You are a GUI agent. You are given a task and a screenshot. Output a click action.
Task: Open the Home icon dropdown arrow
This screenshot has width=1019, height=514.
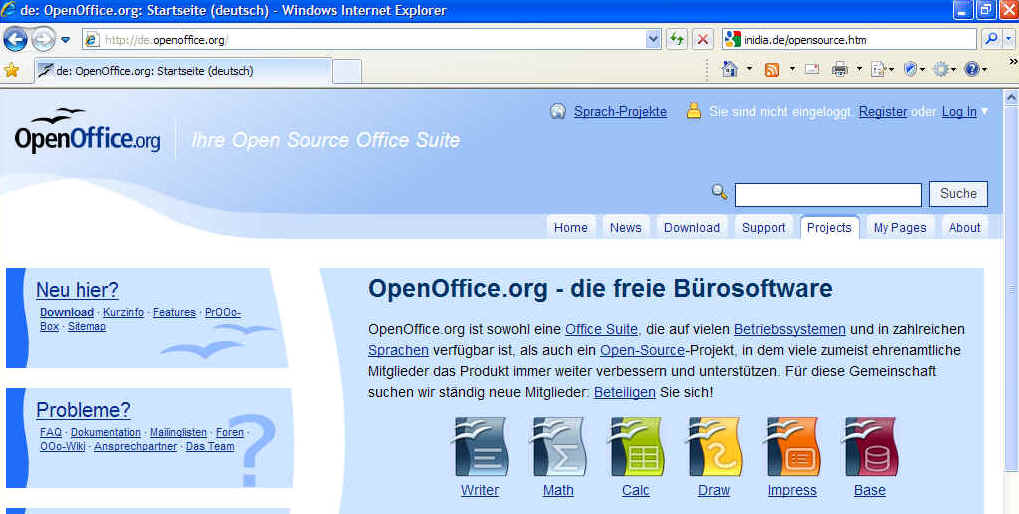coord(749,69)
